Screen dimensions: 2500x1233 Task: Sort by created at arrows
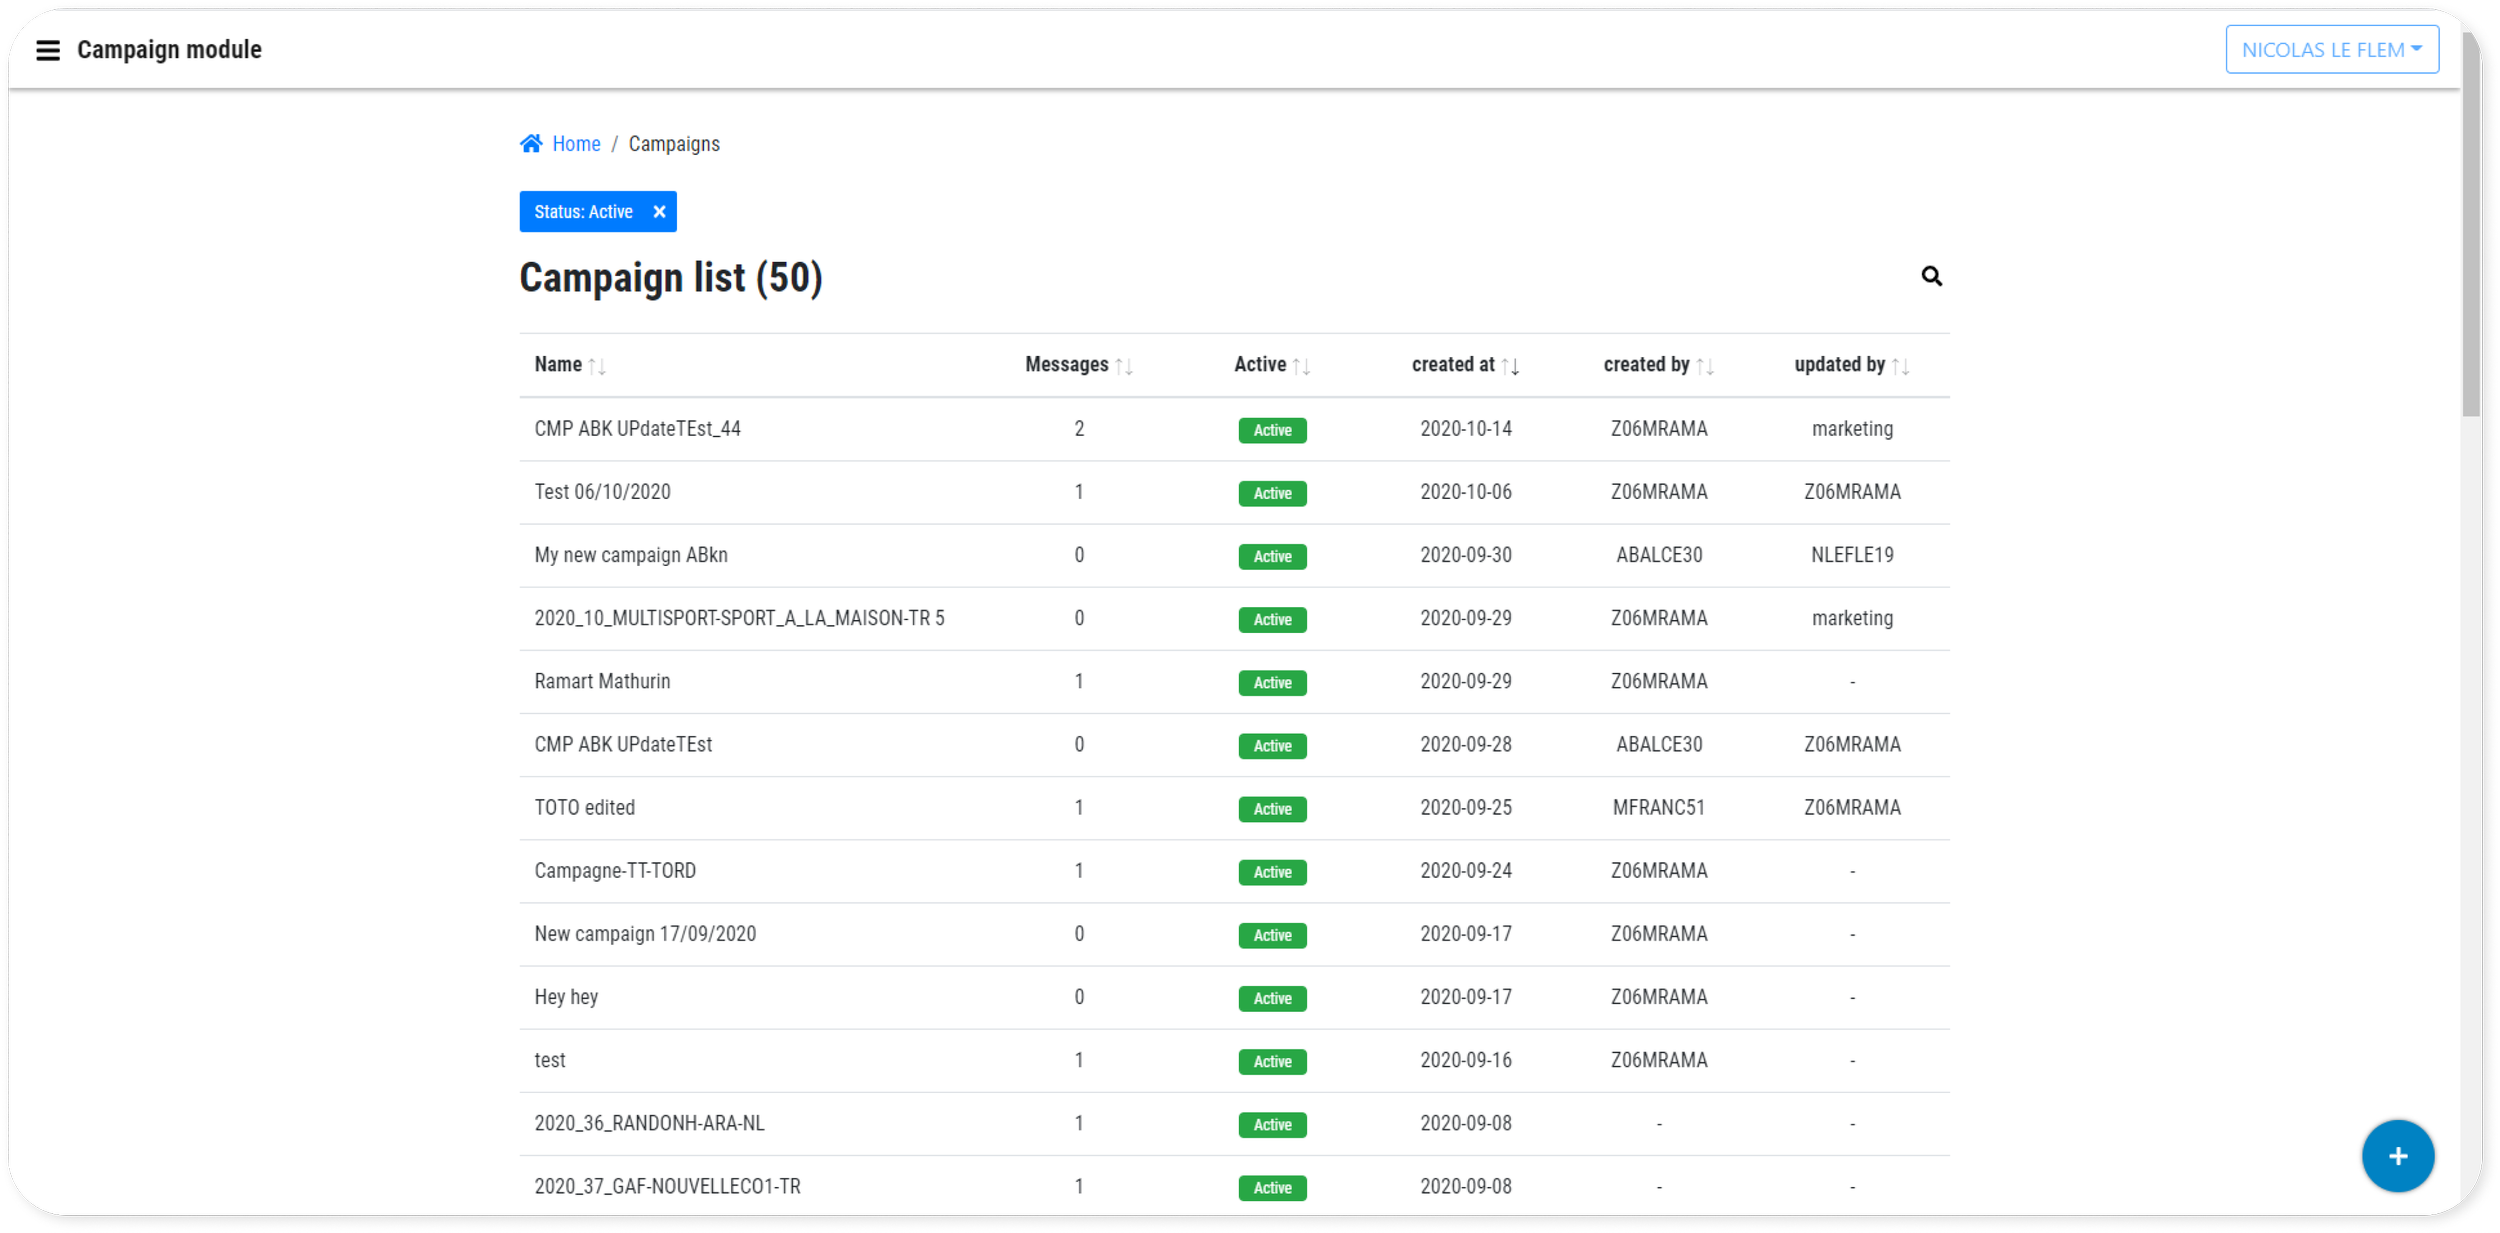[x=1510, y=366]
